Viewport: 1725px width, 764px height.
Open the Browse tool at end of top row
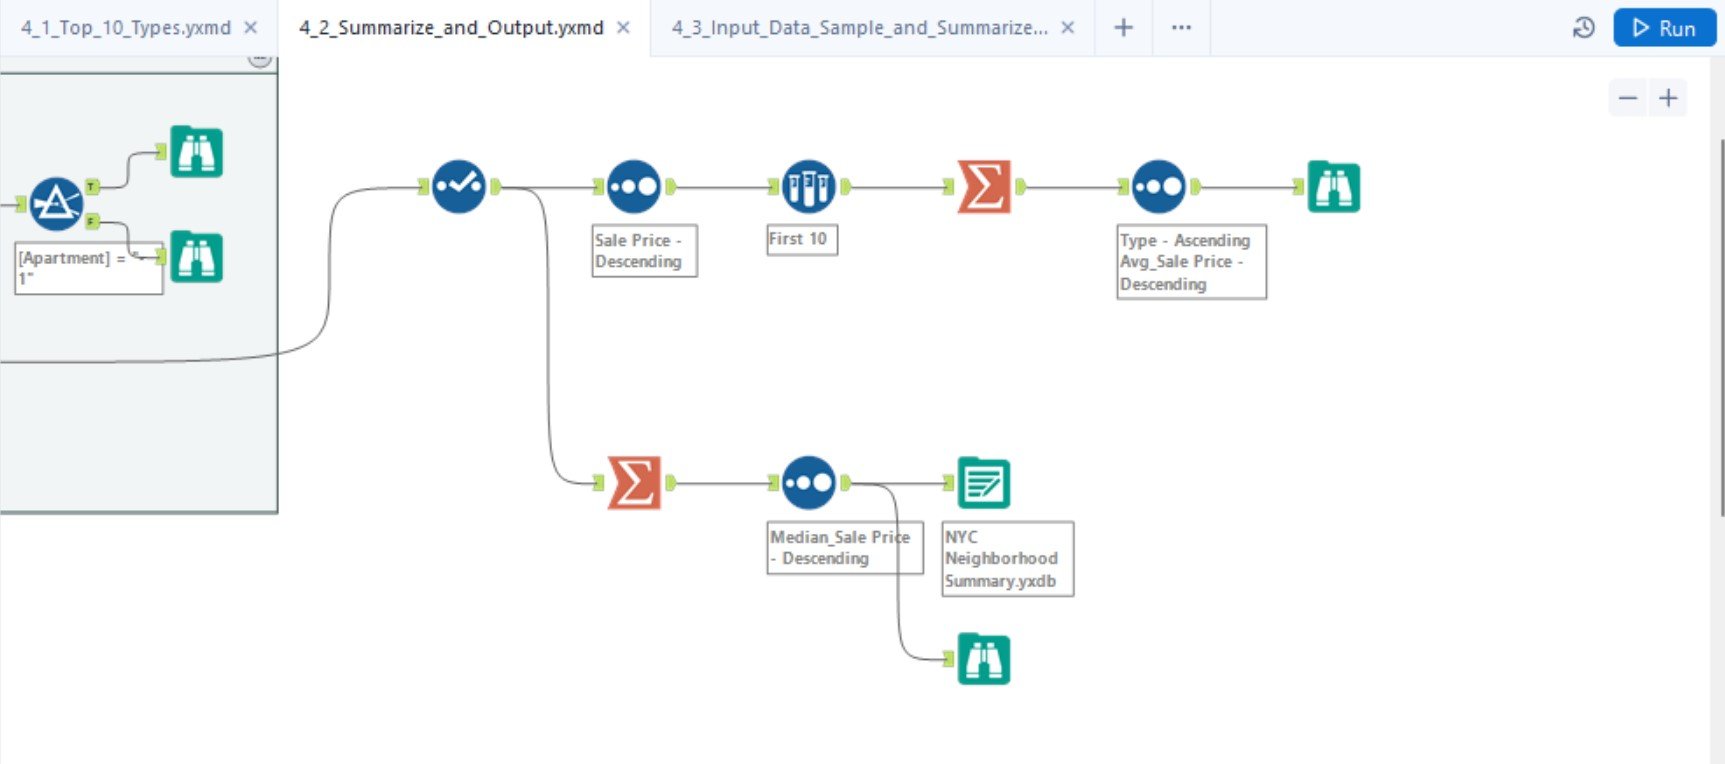pos(1334,186)
